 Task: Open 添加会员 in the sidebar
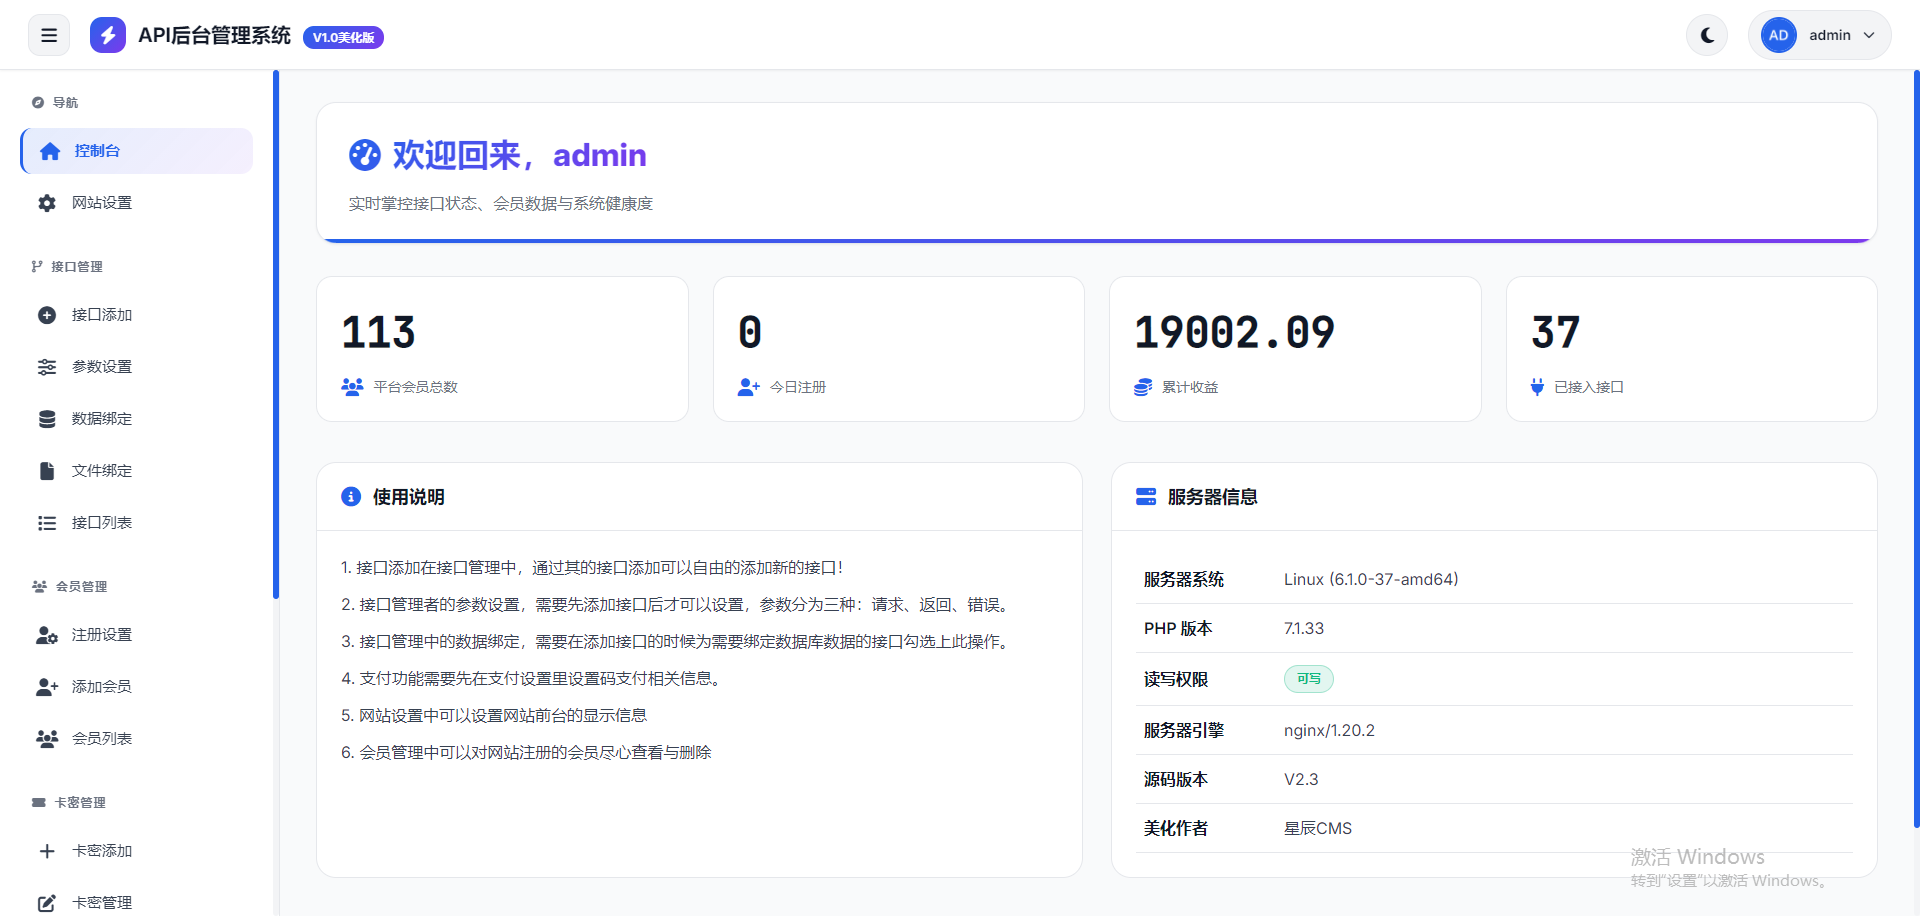102,687
